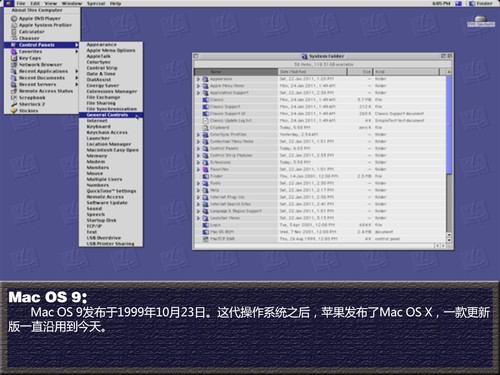
Task: Sort list by Date Modified column
Action: click(313, 72)
